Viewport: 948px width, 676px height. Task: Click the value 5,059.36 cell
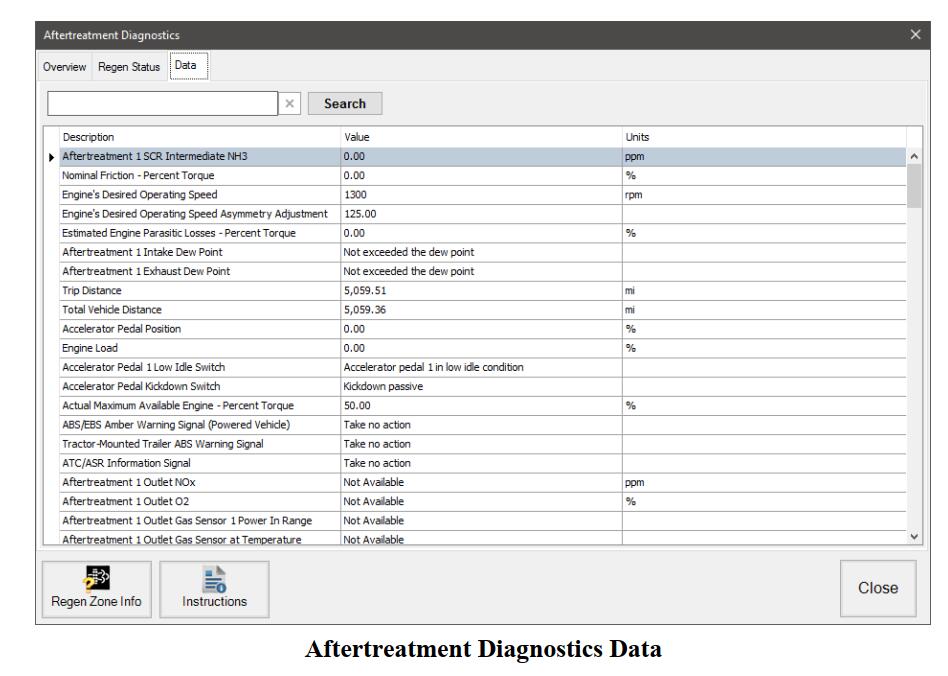click(481, 310)
